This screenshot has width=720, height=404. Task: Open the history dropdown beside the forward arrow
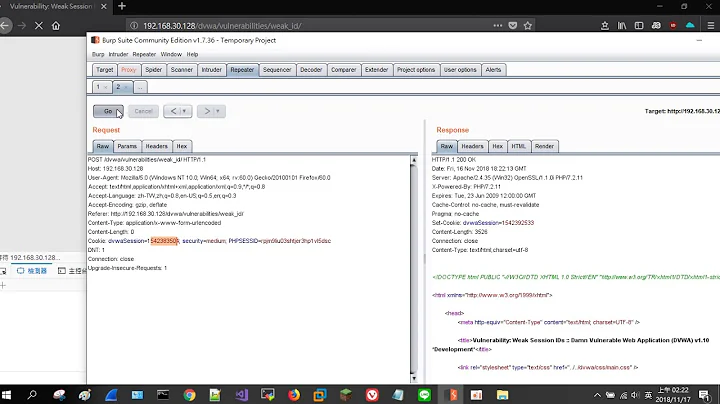pyautogui.click(x=218, y=111)
